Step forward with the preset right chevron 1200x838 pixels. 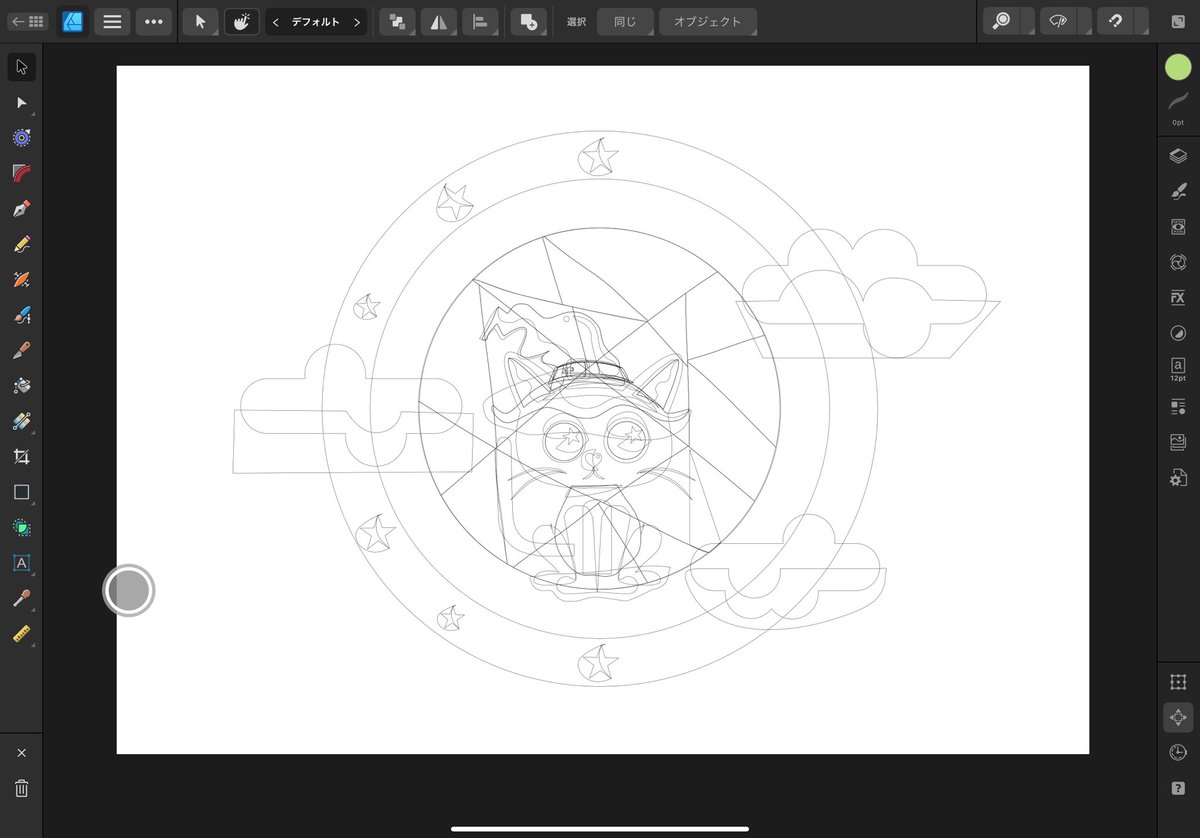pos(357,21)
